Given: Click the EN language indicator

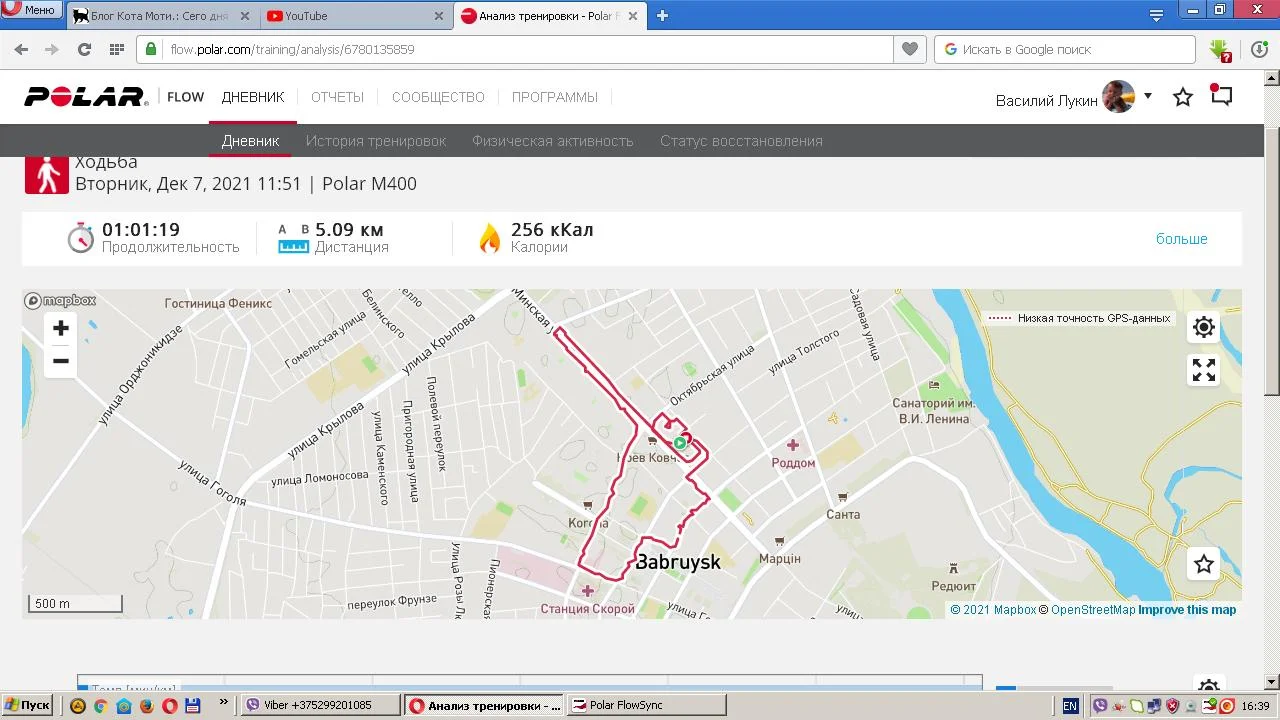Looking at the screenshot, I should coord(1070,706).
